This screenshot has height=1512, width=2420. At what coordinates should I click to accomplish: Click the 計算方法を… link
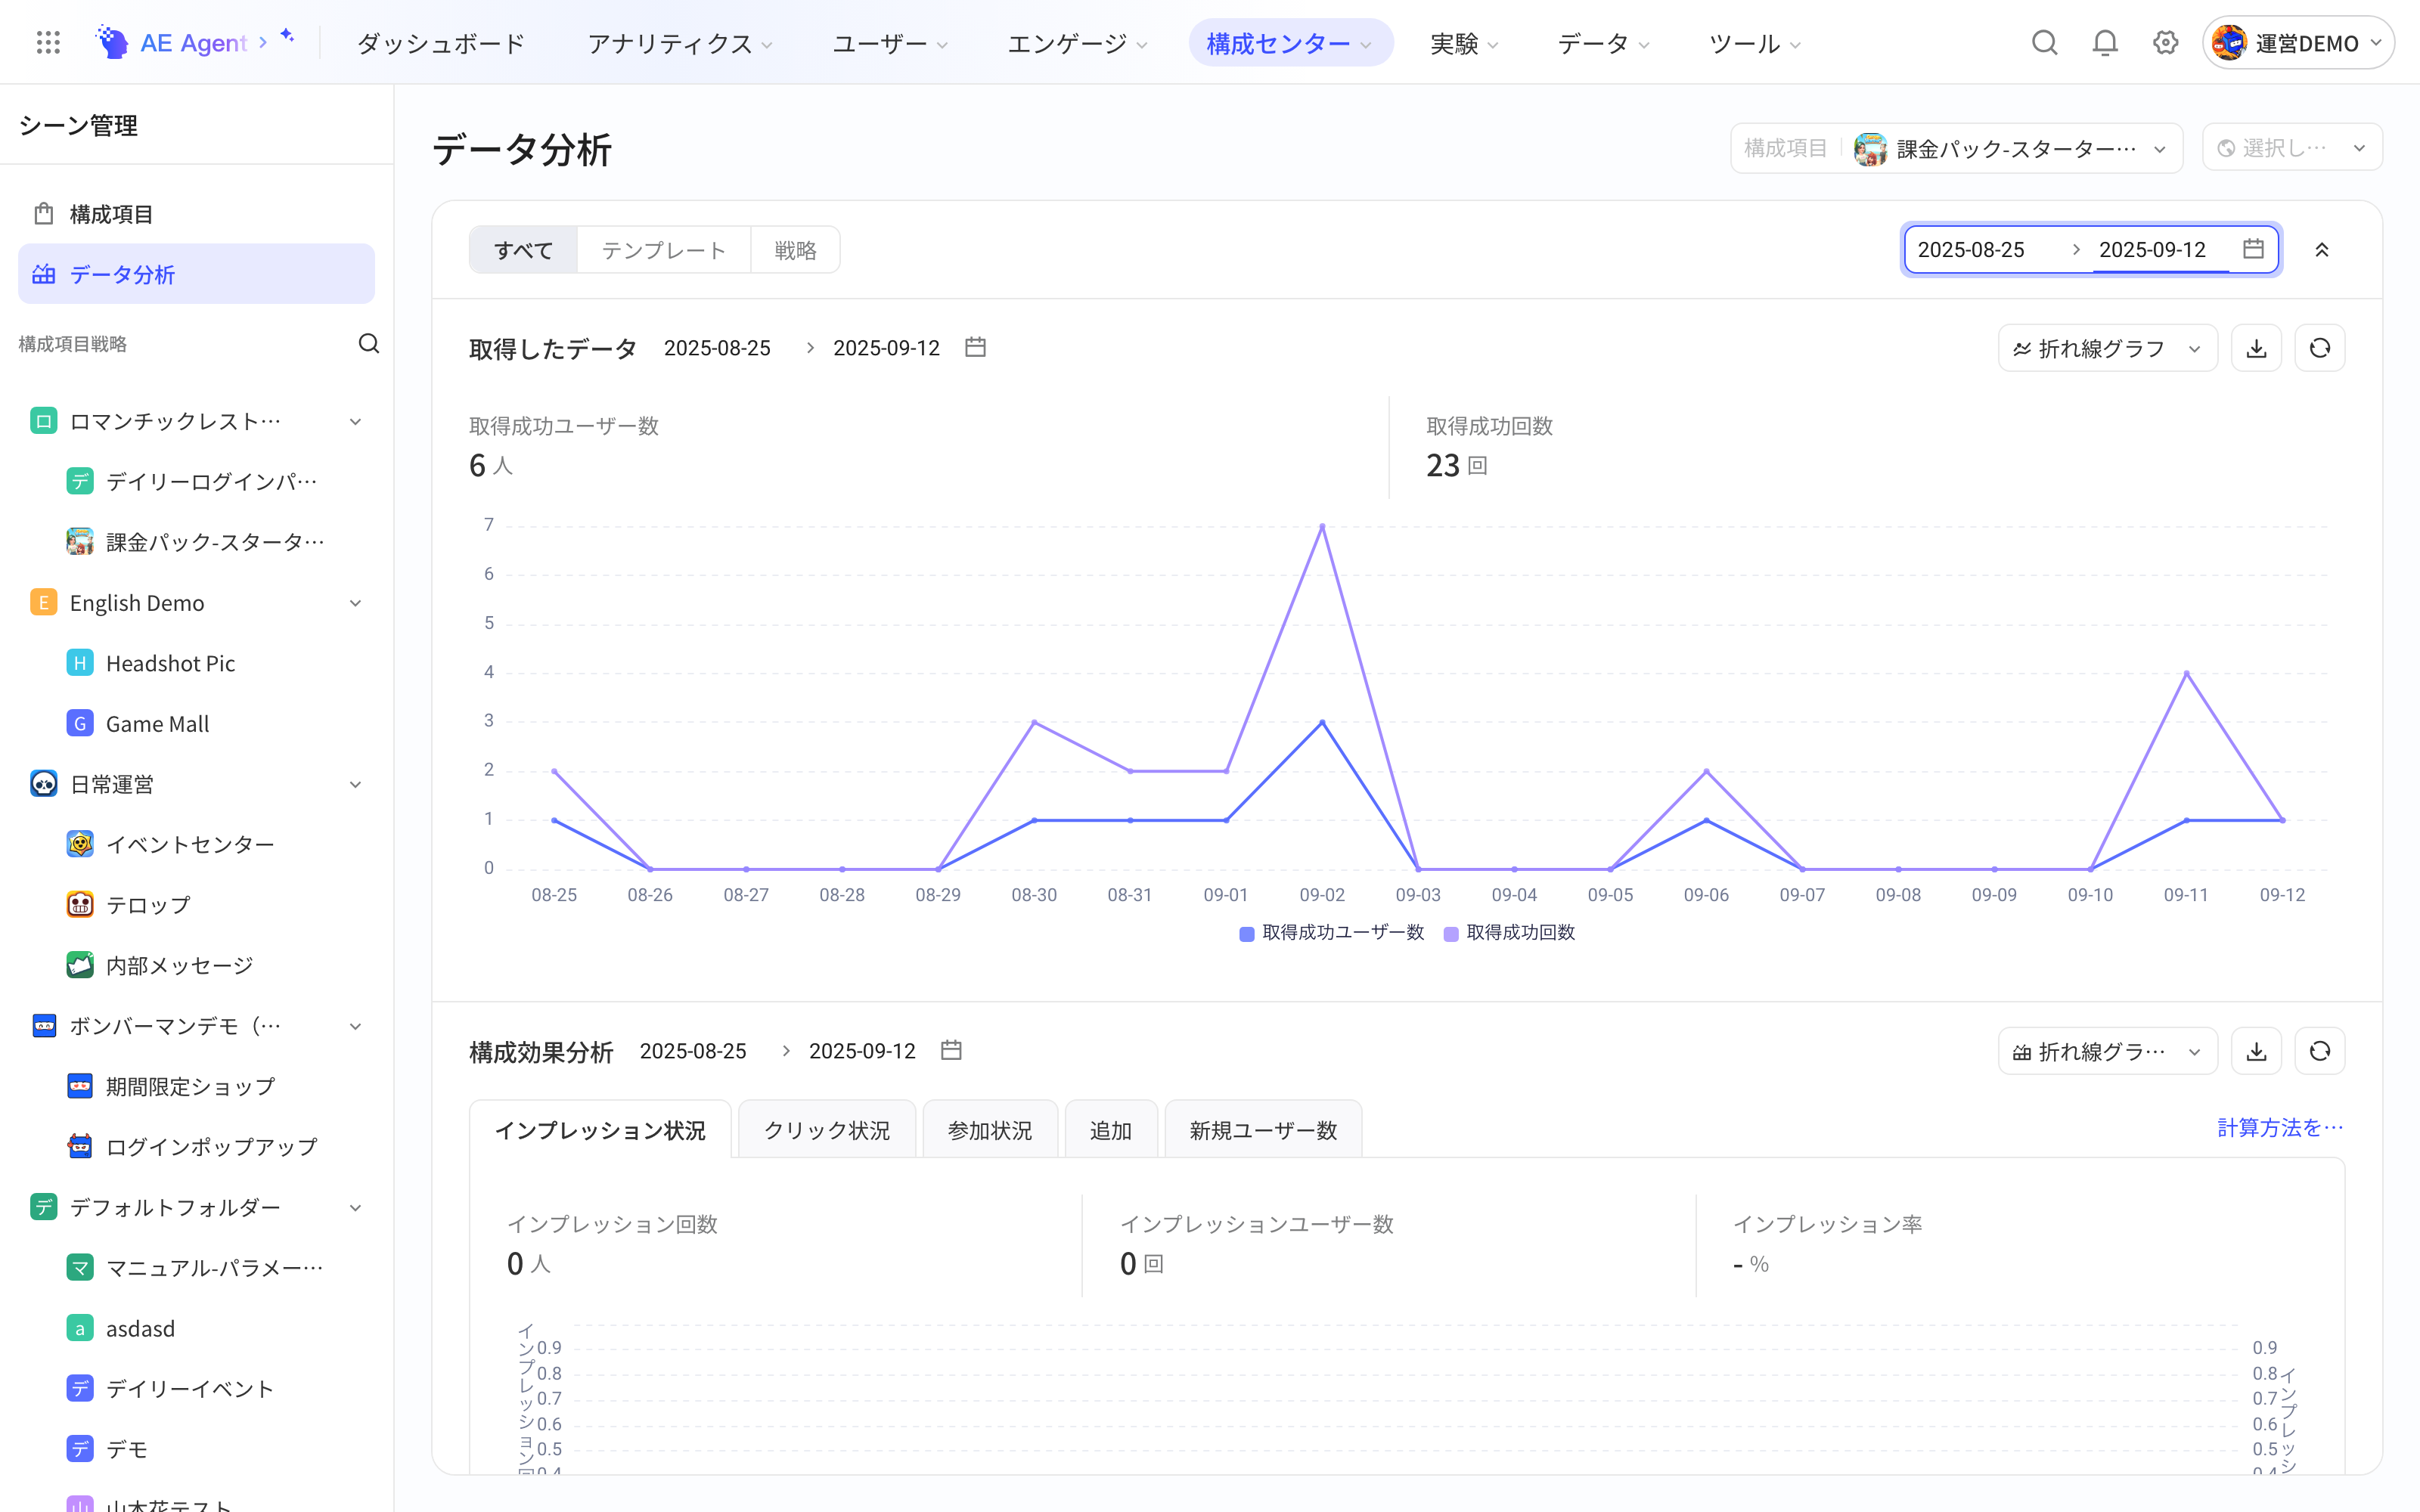(x=2280, y=1128)
